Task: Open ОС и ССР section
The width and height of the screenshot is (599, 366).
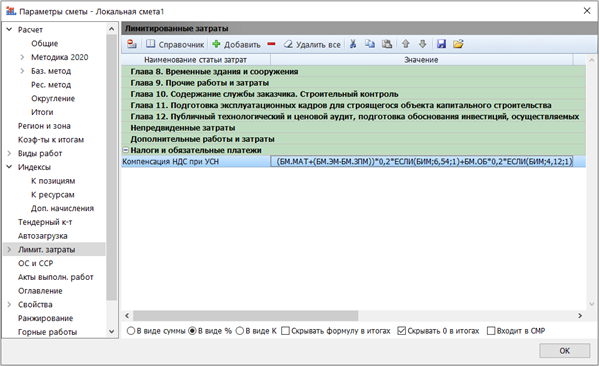Action: pyautogui.click(x=35, y=263)
